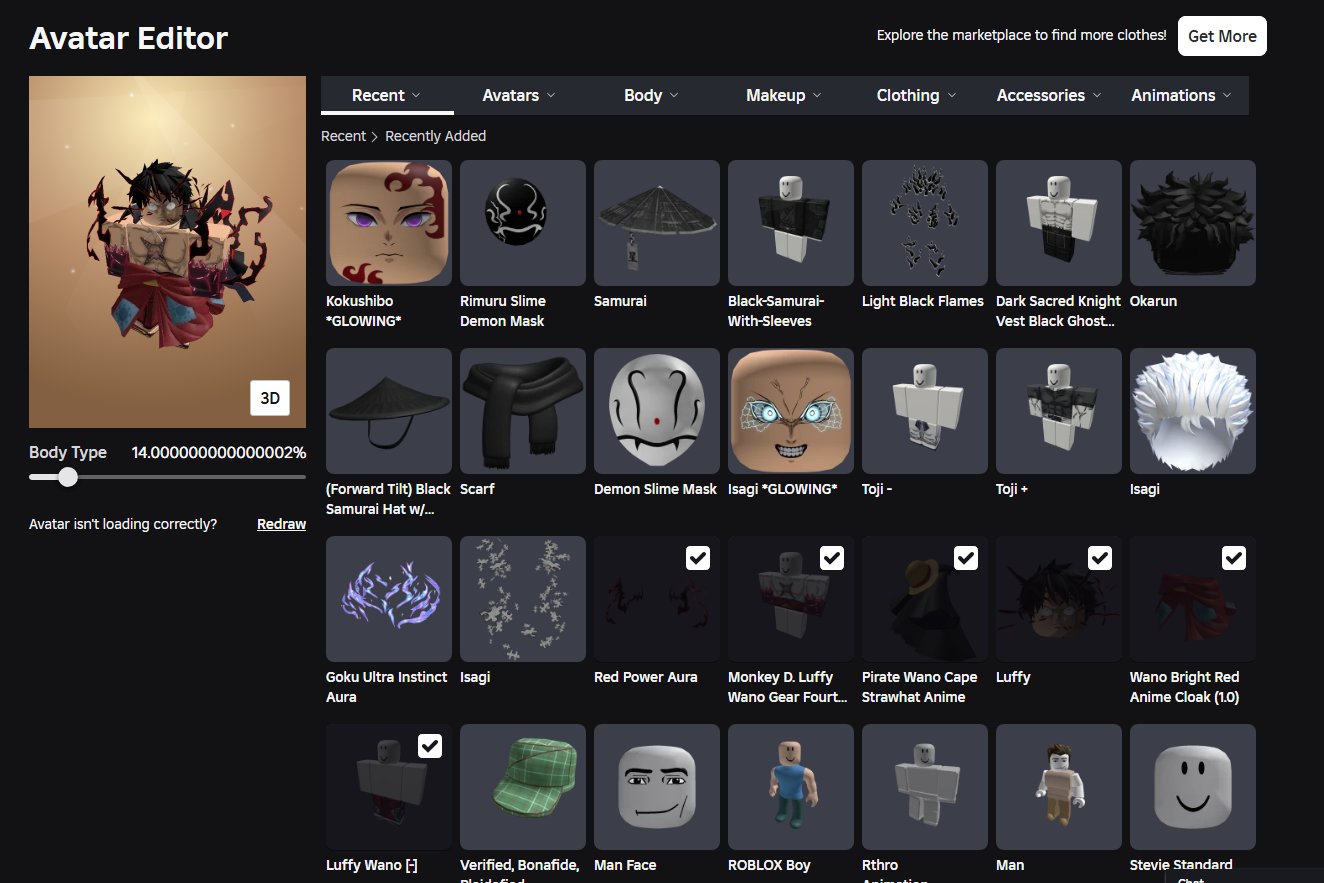Image resolution: width=1324 pixels, height=883 pixels.
Task: Open the Animations tab
Action: pyautogui.click(x=1182, y=95)
